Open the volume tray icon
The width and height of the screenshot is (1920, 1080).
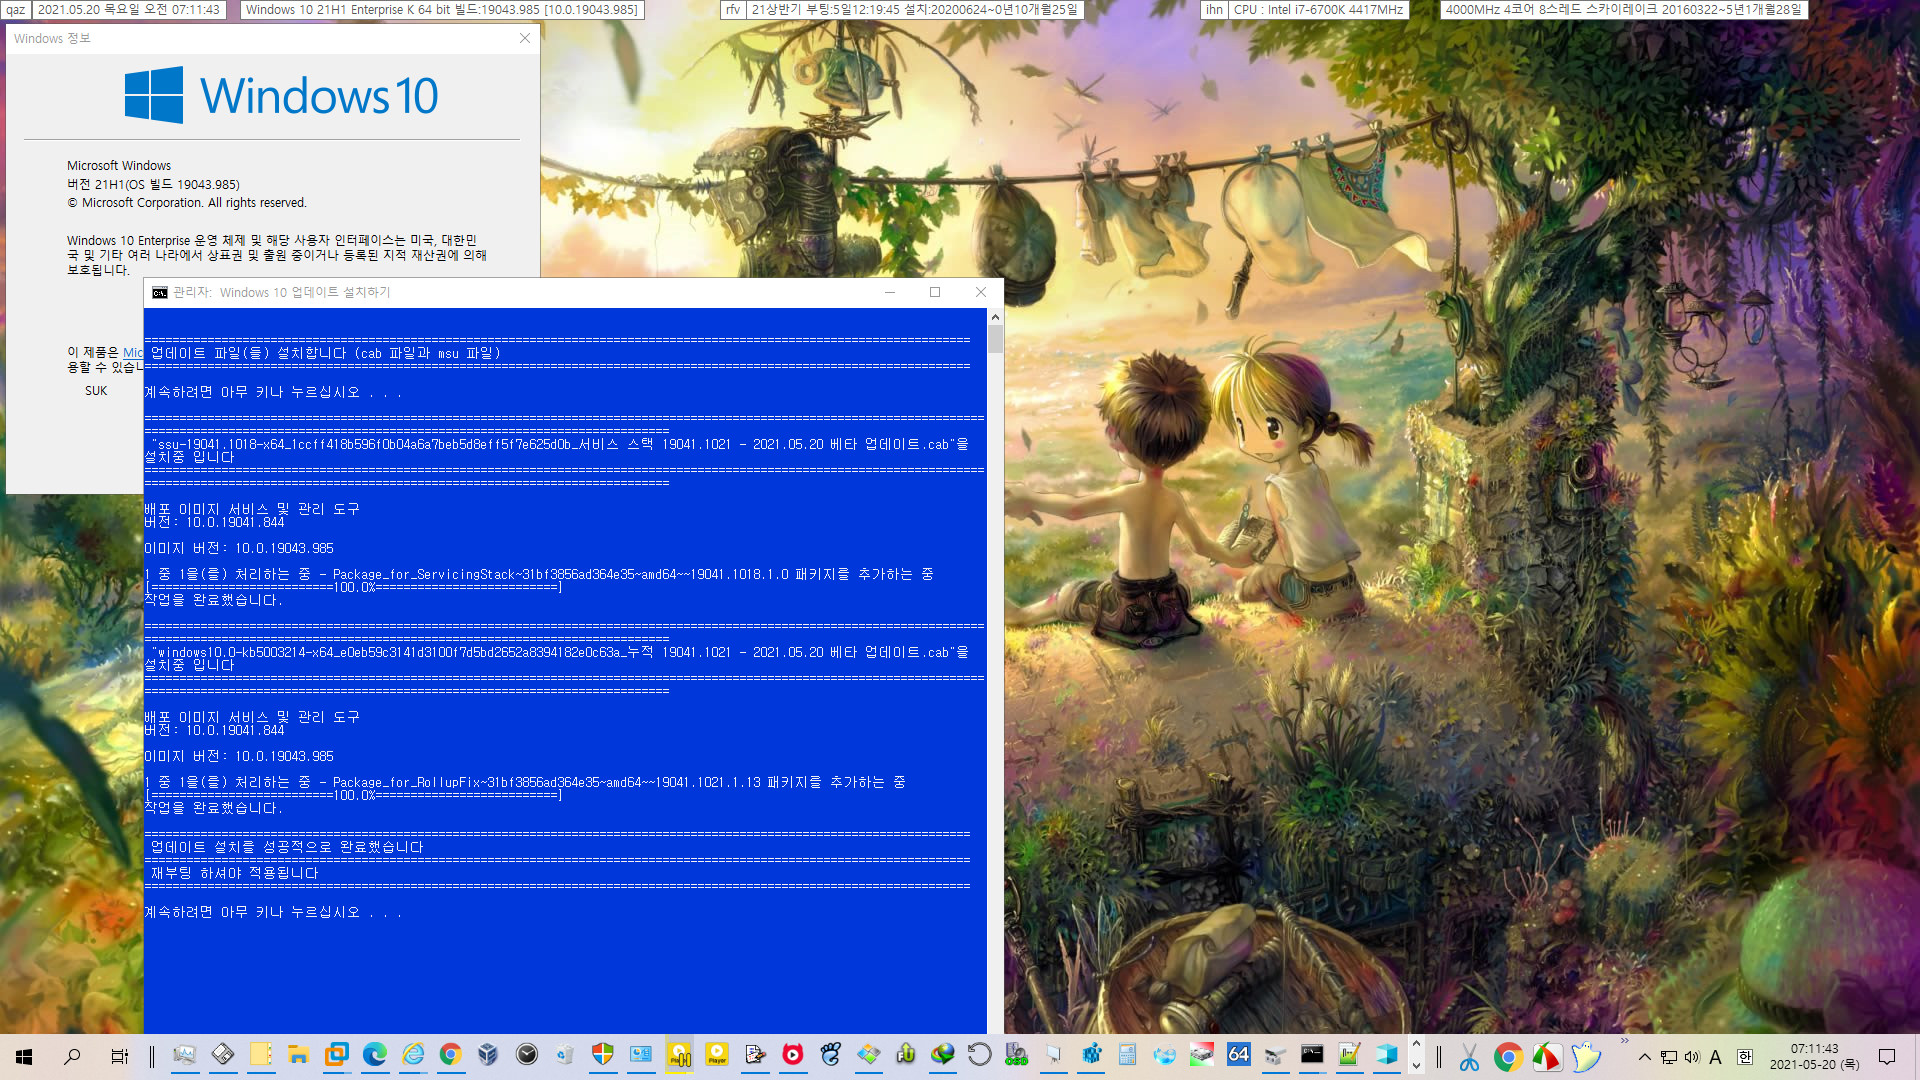coord(1692,1057)
